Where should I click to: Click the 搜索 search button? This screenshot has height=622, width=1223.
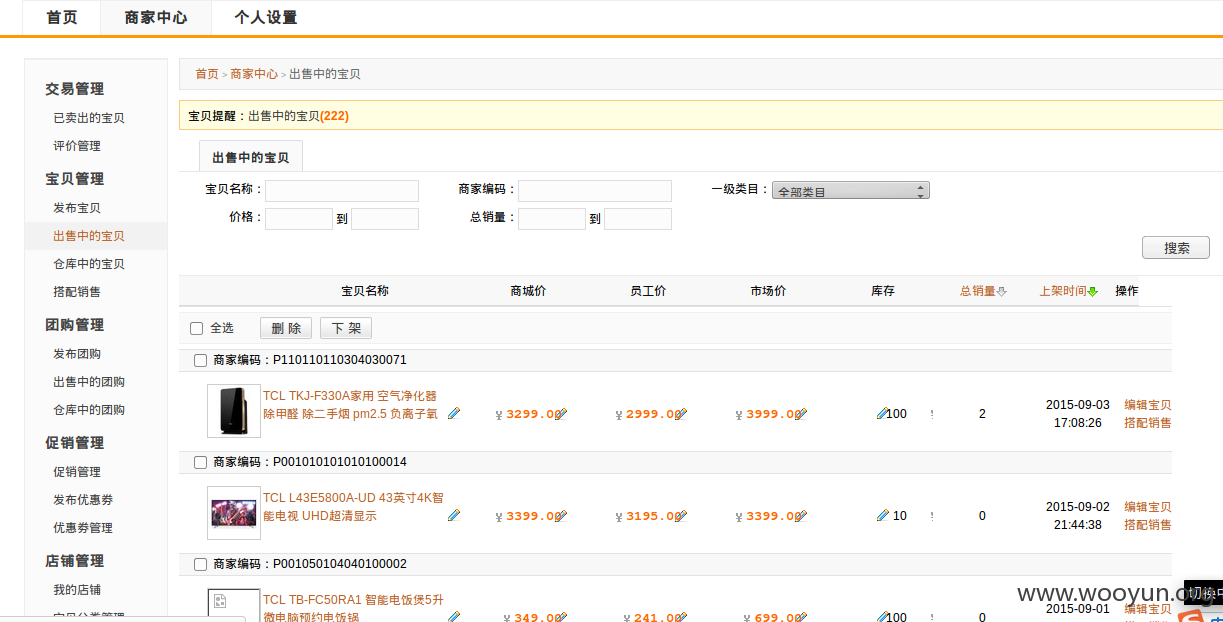1176,248
